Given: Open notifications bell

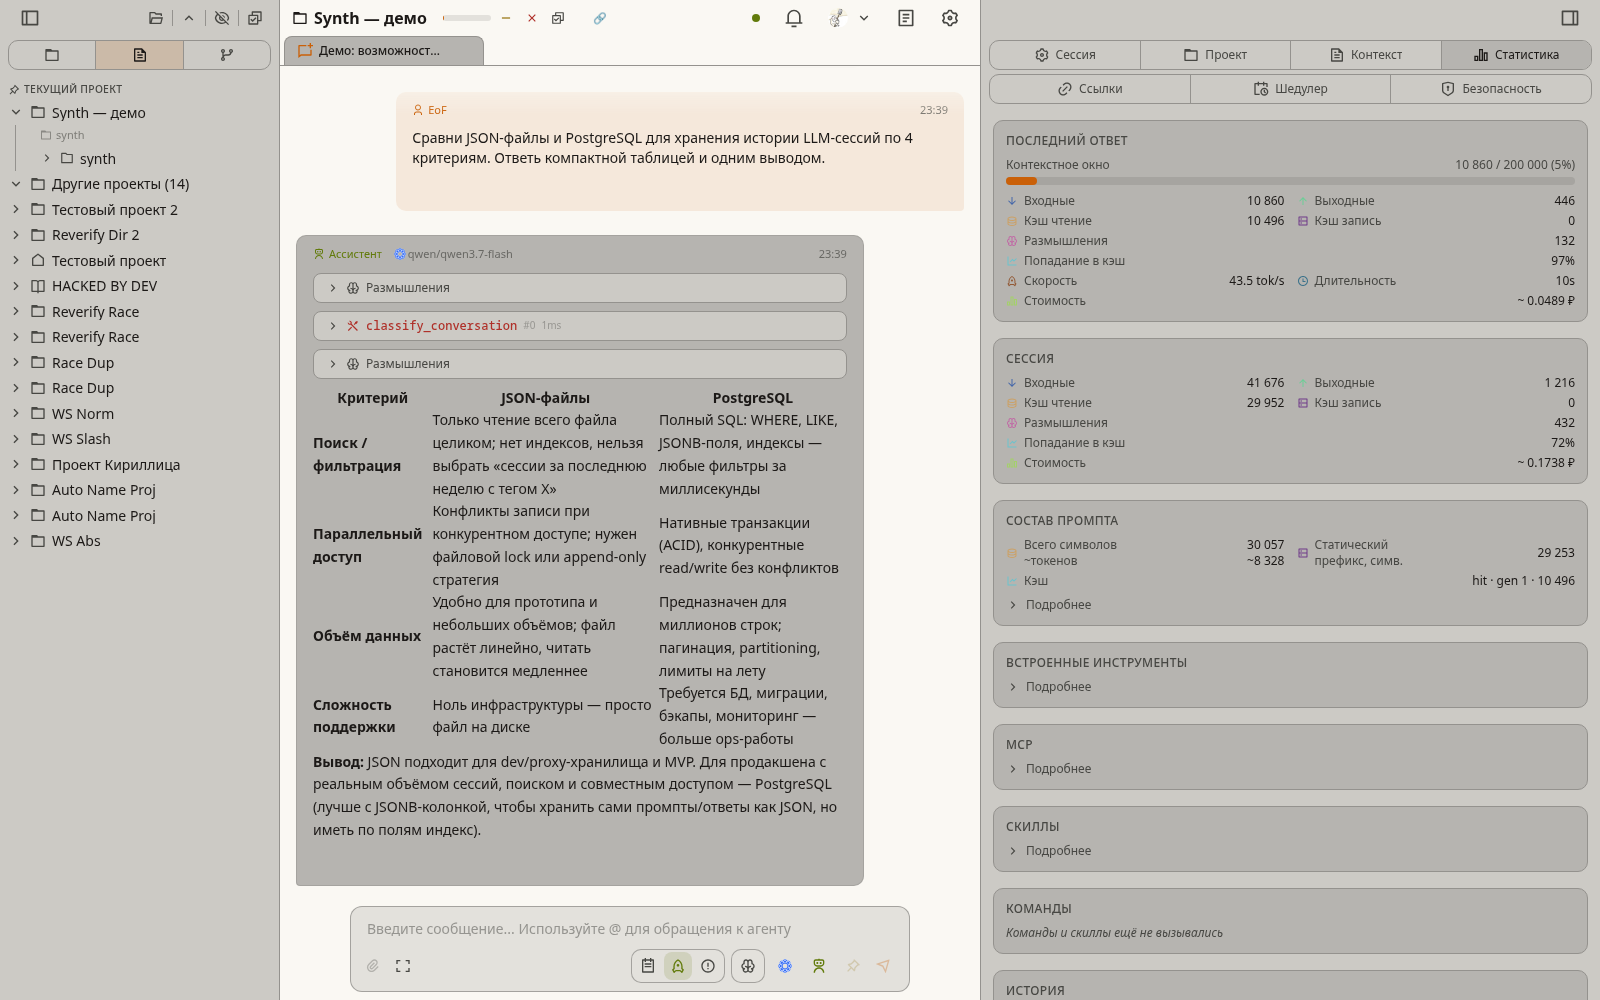Looking at the screenshot, I should pyautogui.click(x=794, y=18).
